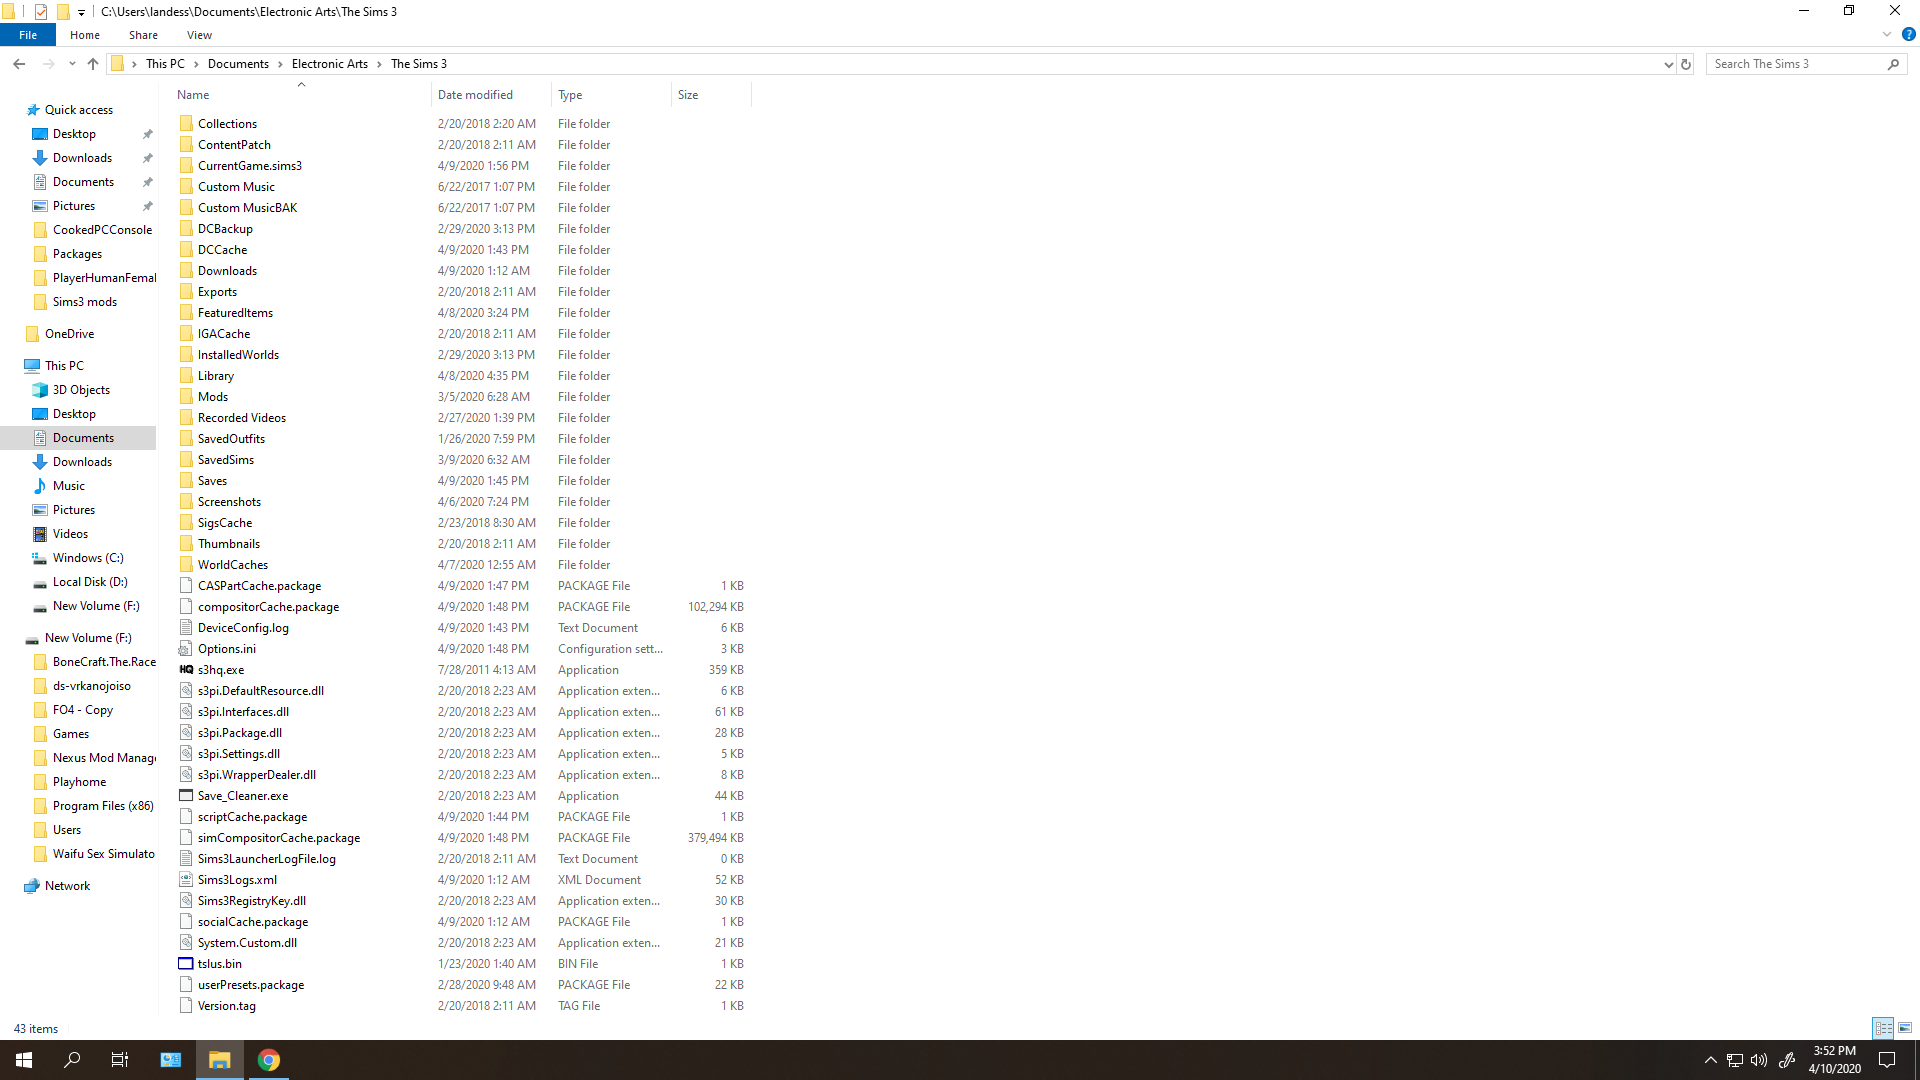Open Sims3 mods in Quick access

tap(85, 302)
